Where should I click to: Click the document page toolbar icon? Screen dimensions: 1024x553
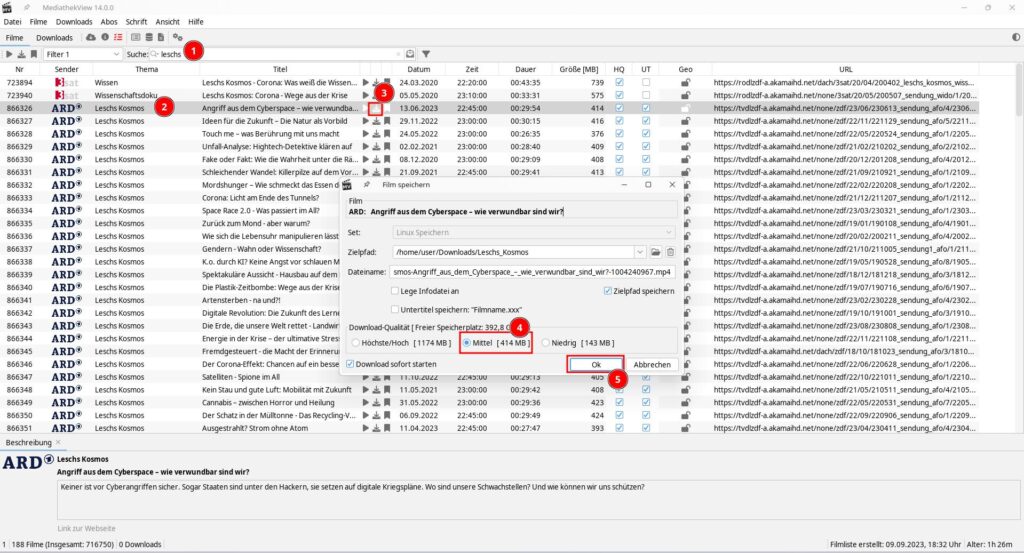161,37
